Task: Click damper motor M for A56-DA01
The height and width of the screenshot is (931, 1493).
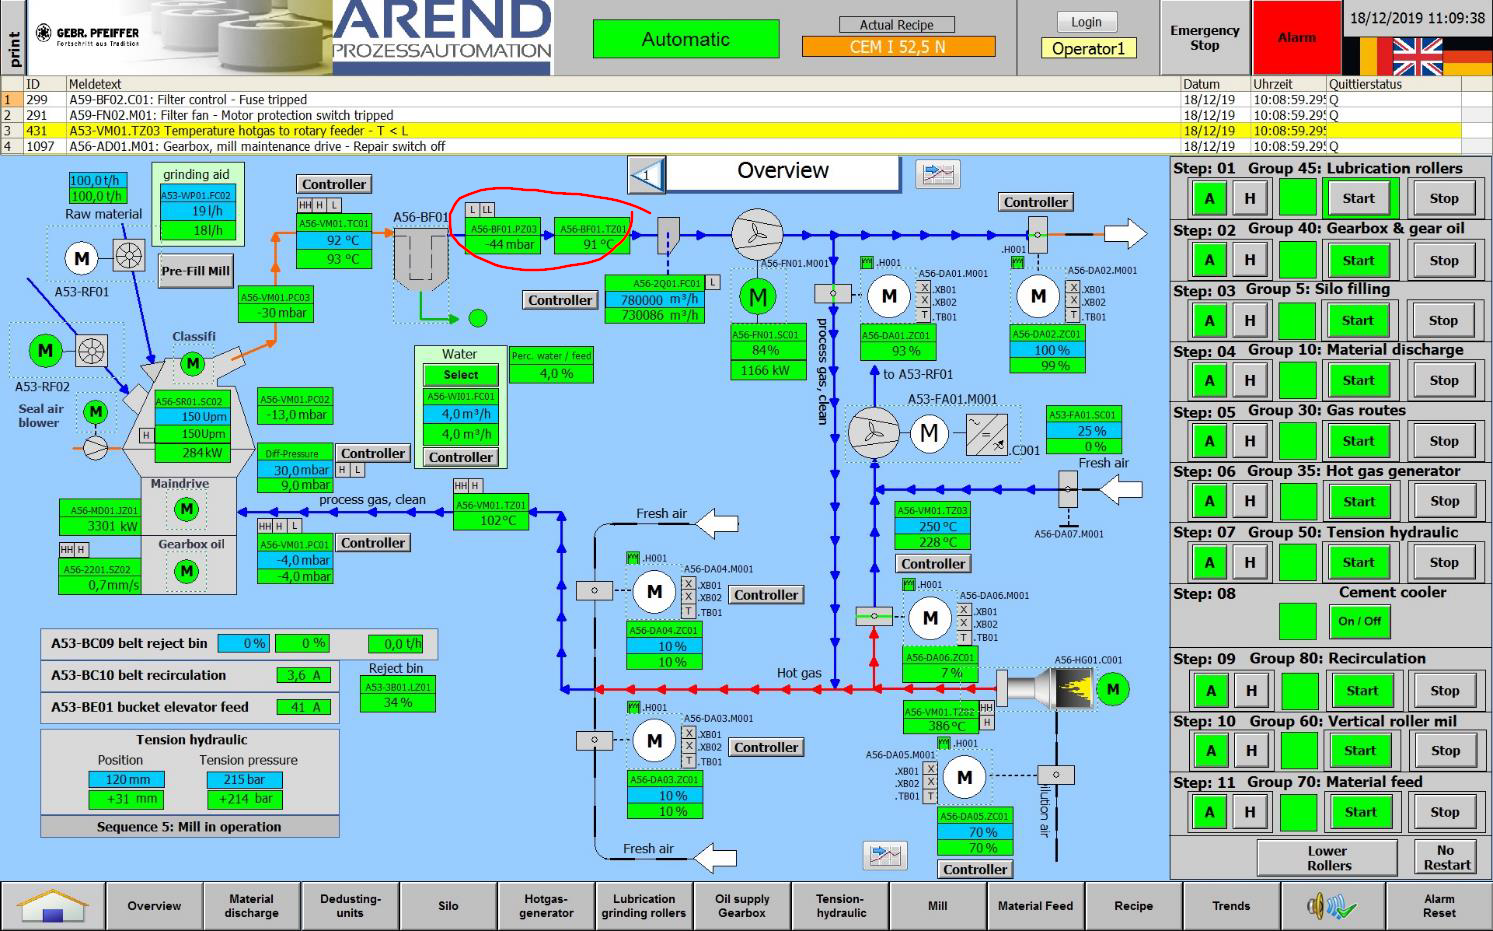Action: 889,296
